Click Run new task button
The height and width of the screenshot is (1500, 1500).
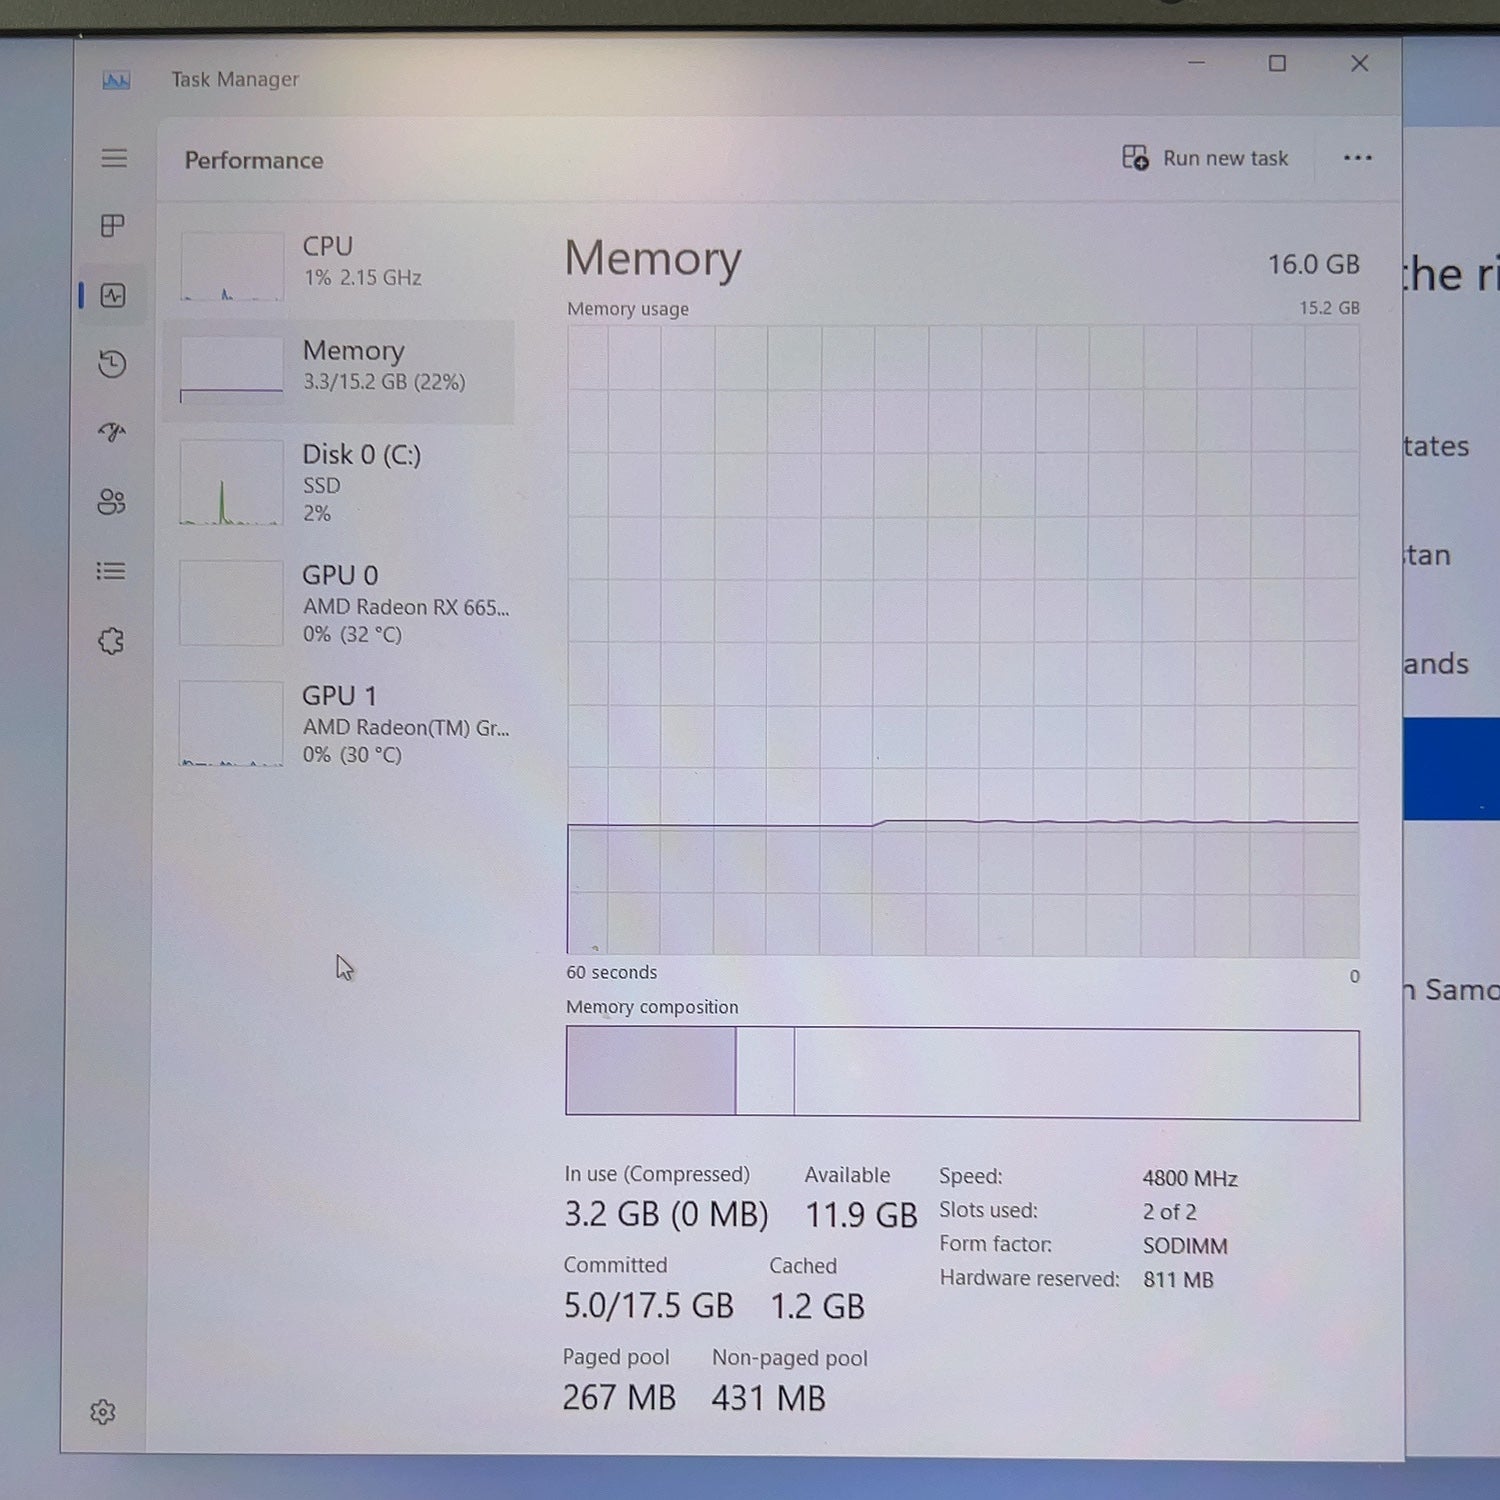[x=1205, y=158]
